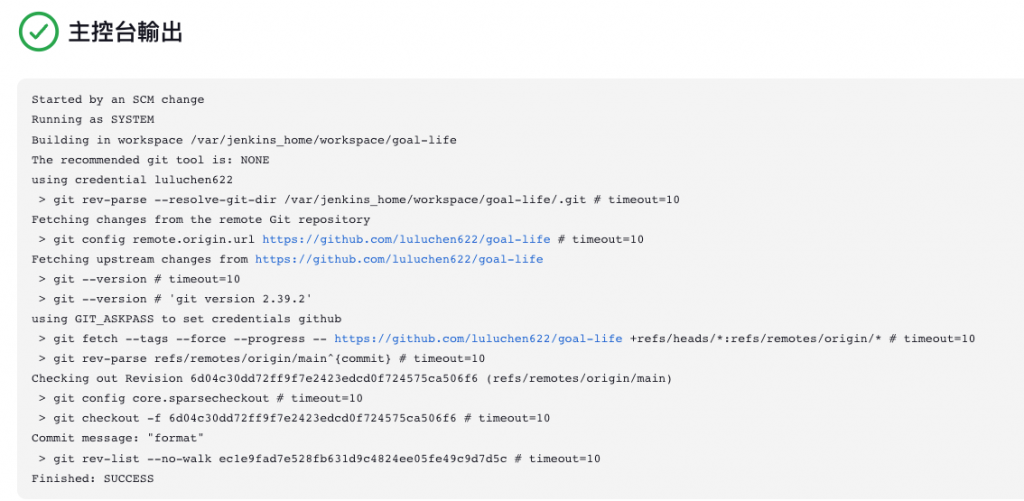Click the 'Checking out Revision' line
The width and height of the screenshot is (1024, 501).
(x=352, y=379)
